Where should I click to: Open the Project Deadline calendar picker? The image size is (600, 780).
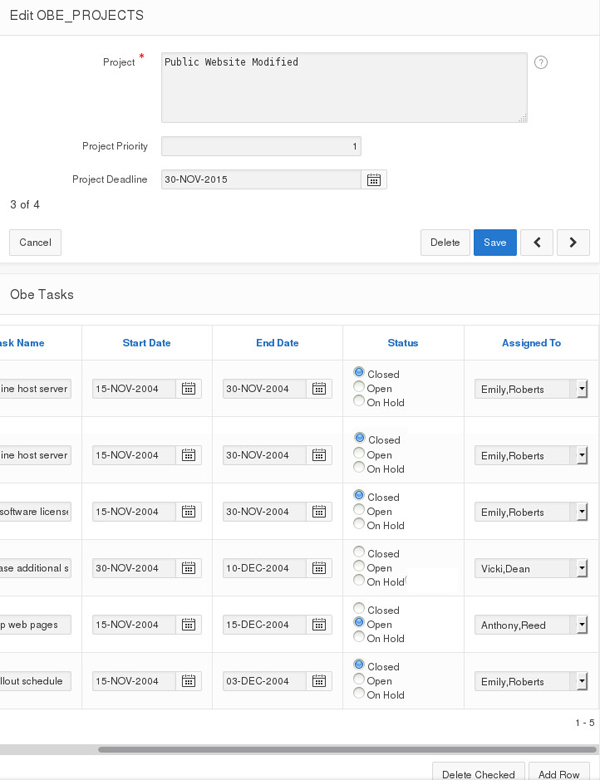(374, 180)
